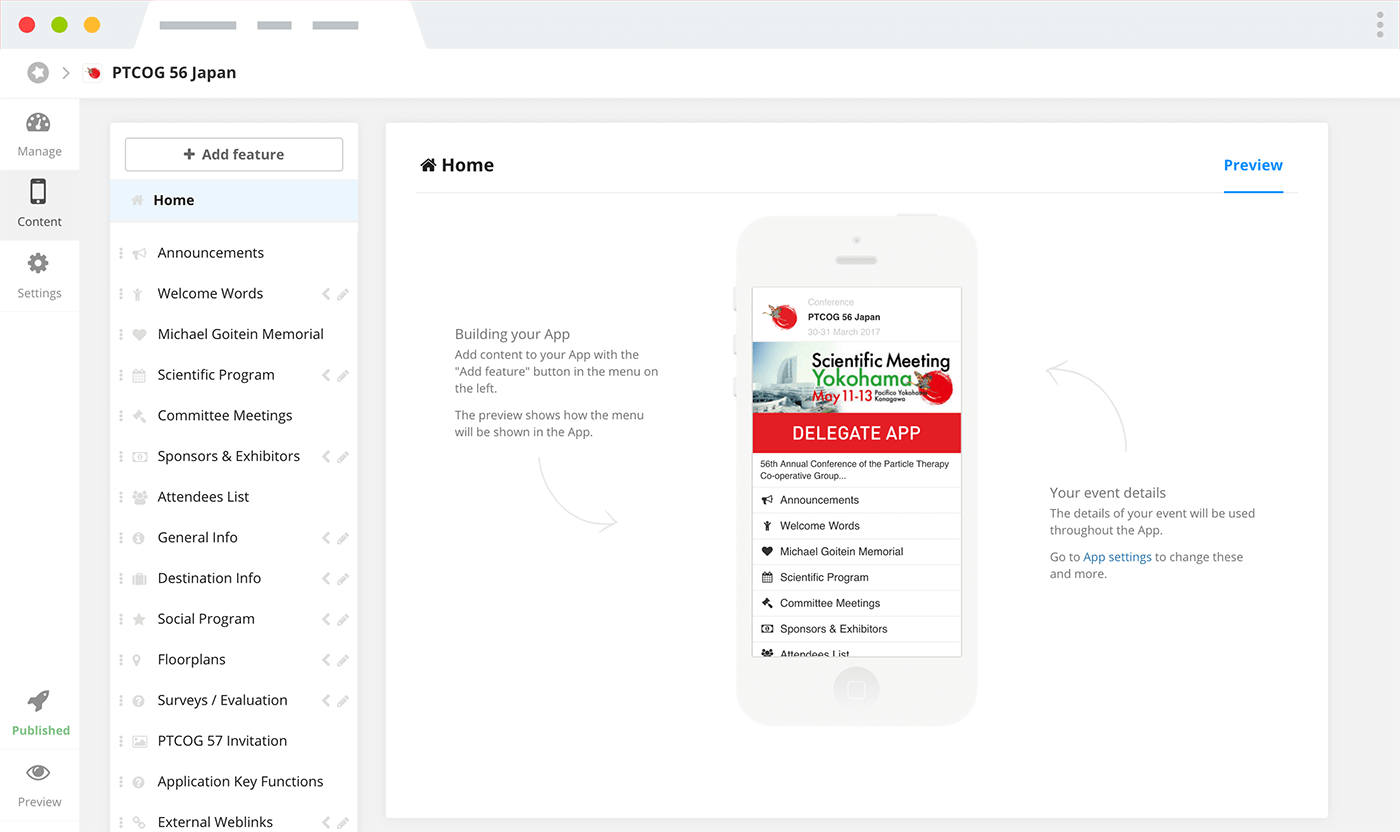Click the phone preview home button
This screenshot has height=832, width=1400.
856,690
